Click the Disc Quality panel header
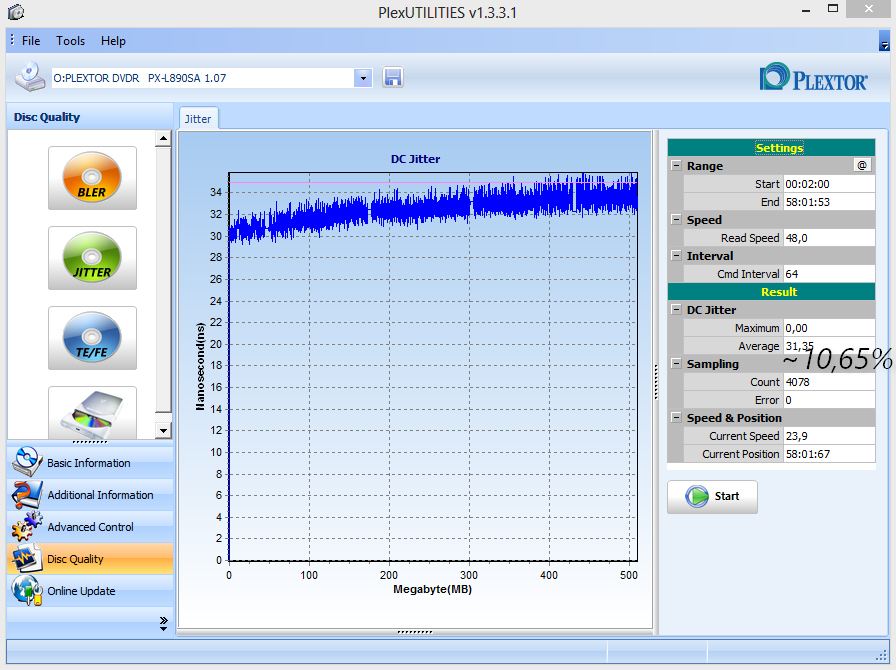Viewport: 896px width, 670px height. tap(90, 117)
